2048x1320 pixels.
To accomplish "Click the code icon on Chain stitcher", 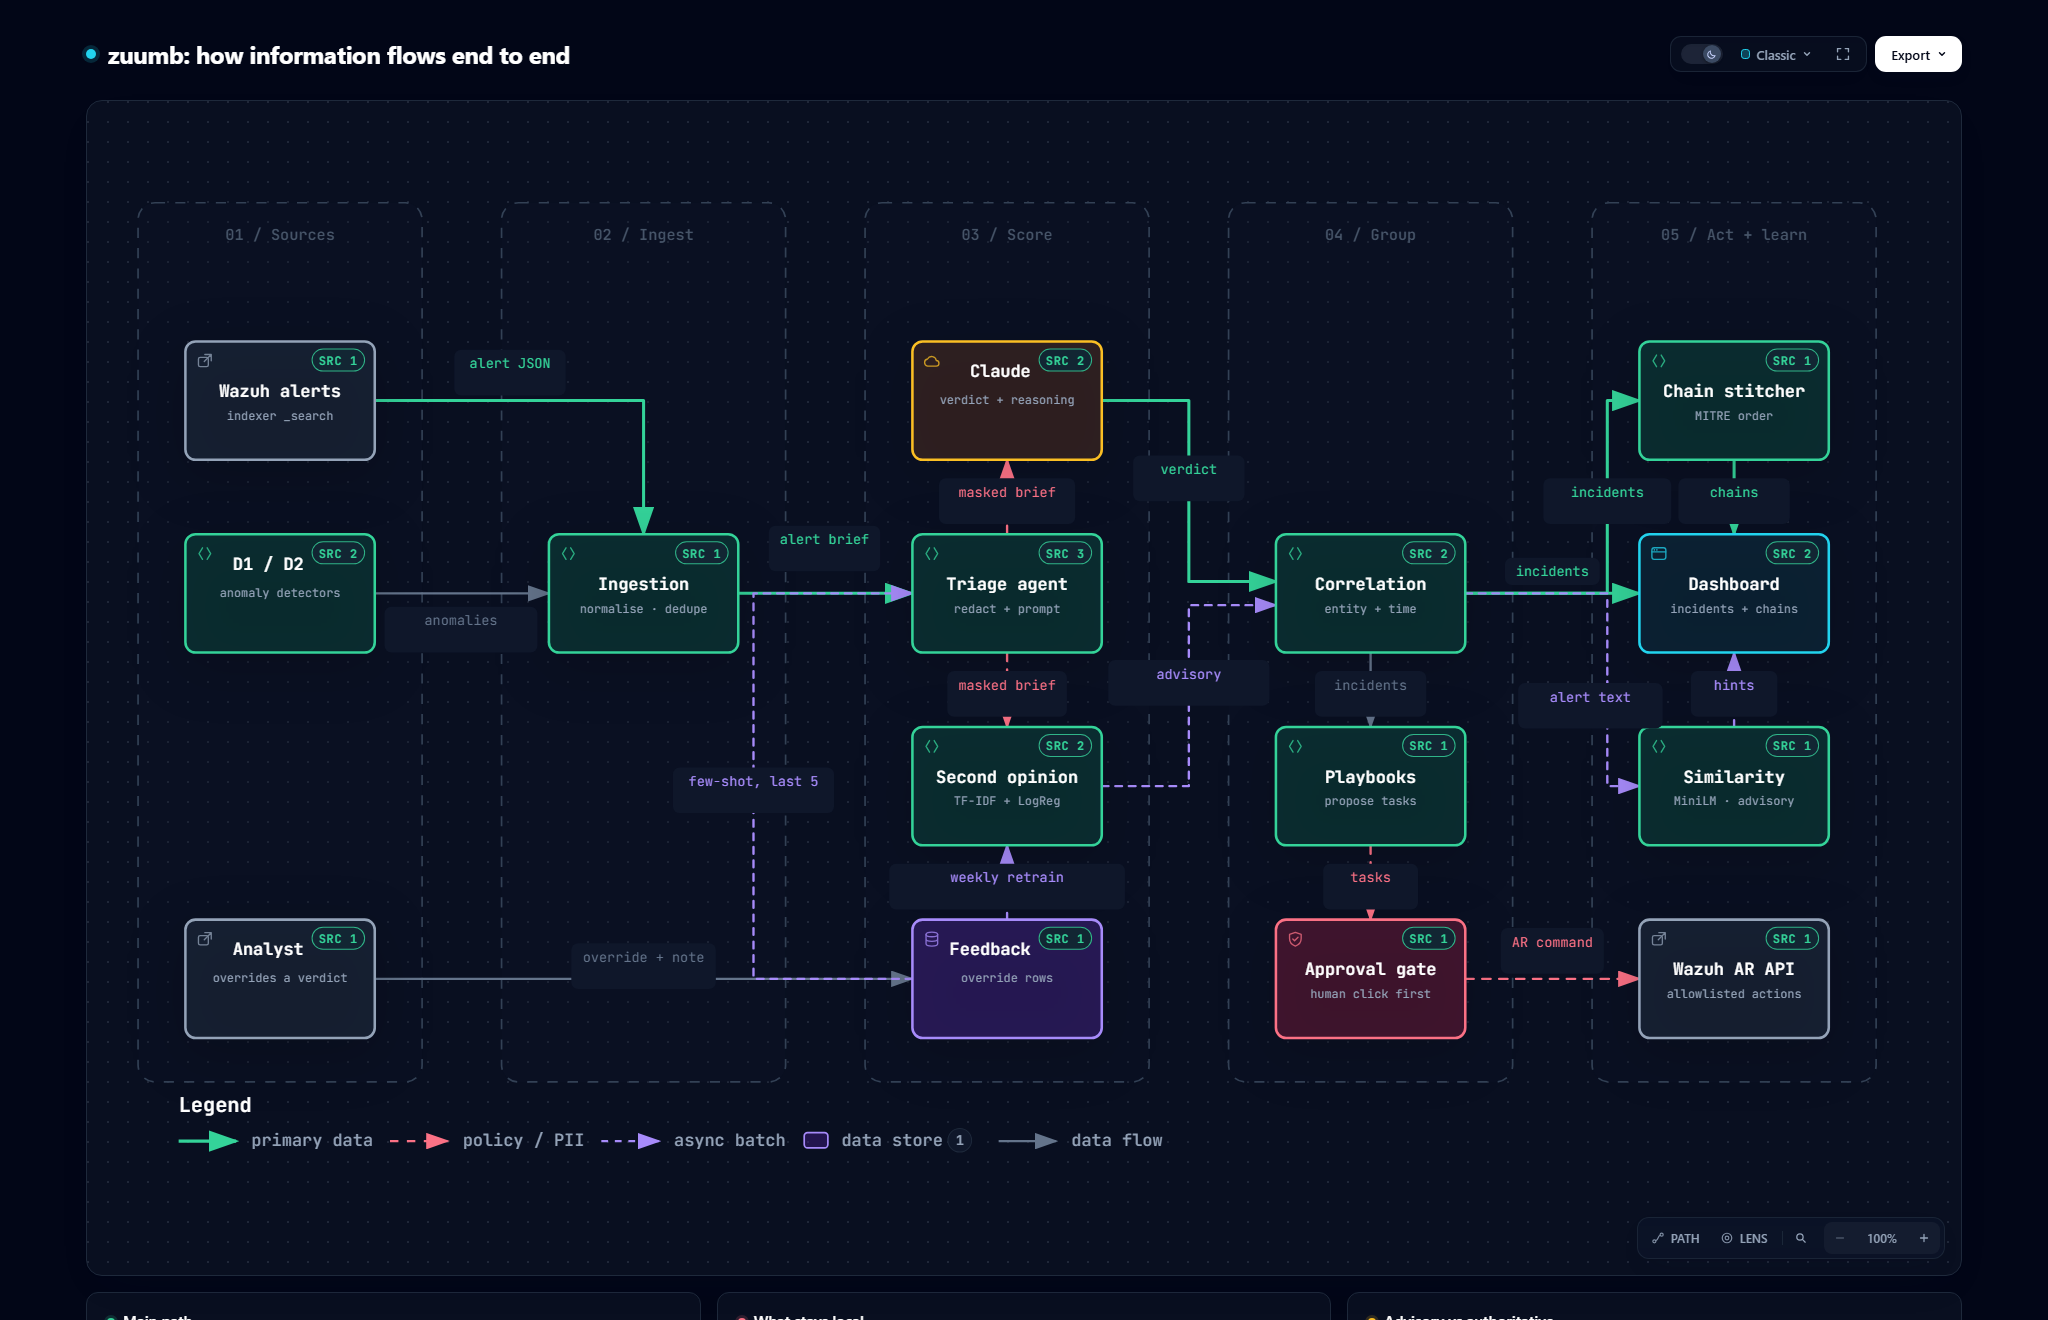I will [x=1659, y=361].
